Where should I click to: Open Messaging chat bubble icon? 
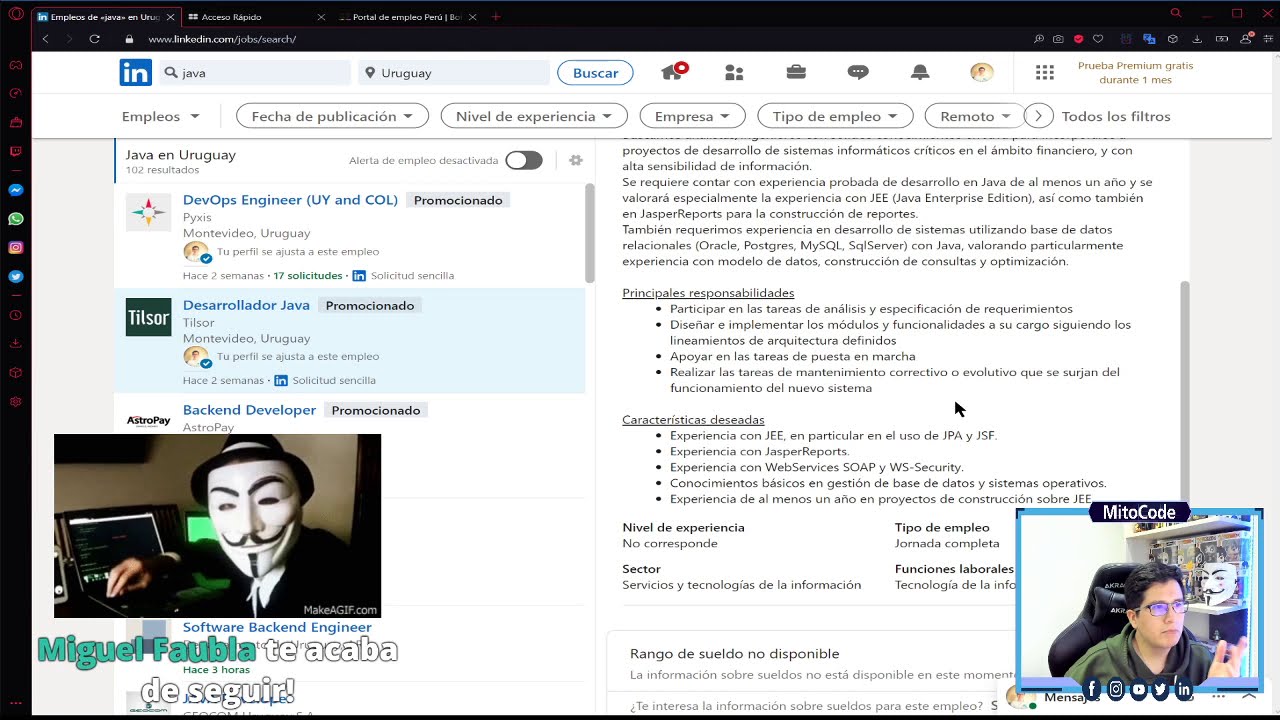(x=858, y=72)
